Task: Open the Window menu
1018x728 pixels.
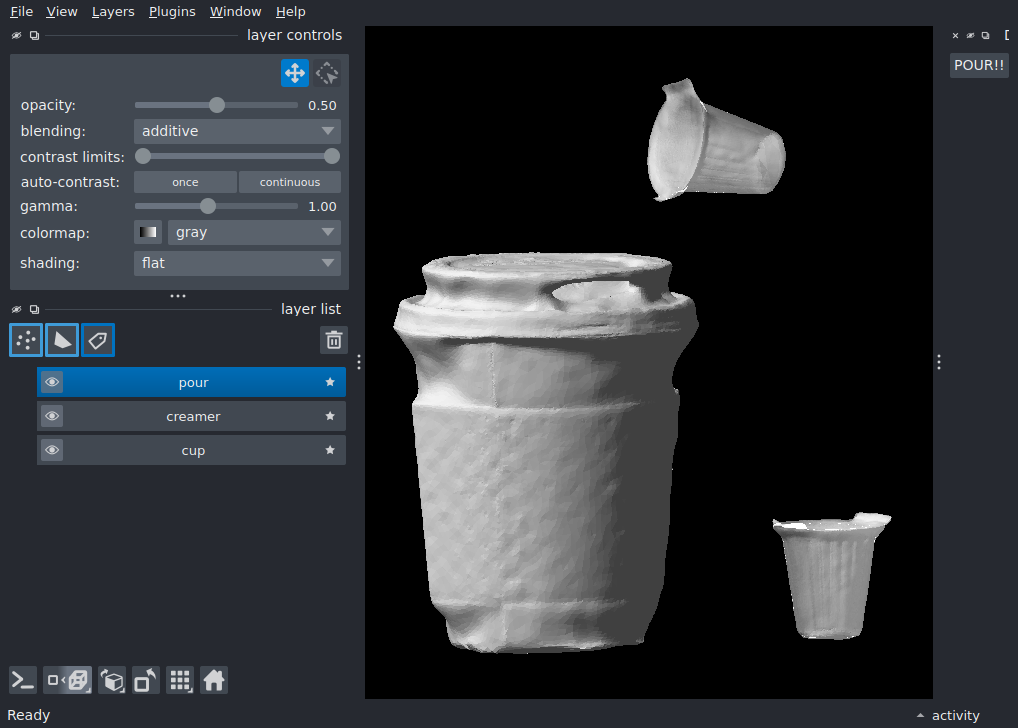Action: 235,12
